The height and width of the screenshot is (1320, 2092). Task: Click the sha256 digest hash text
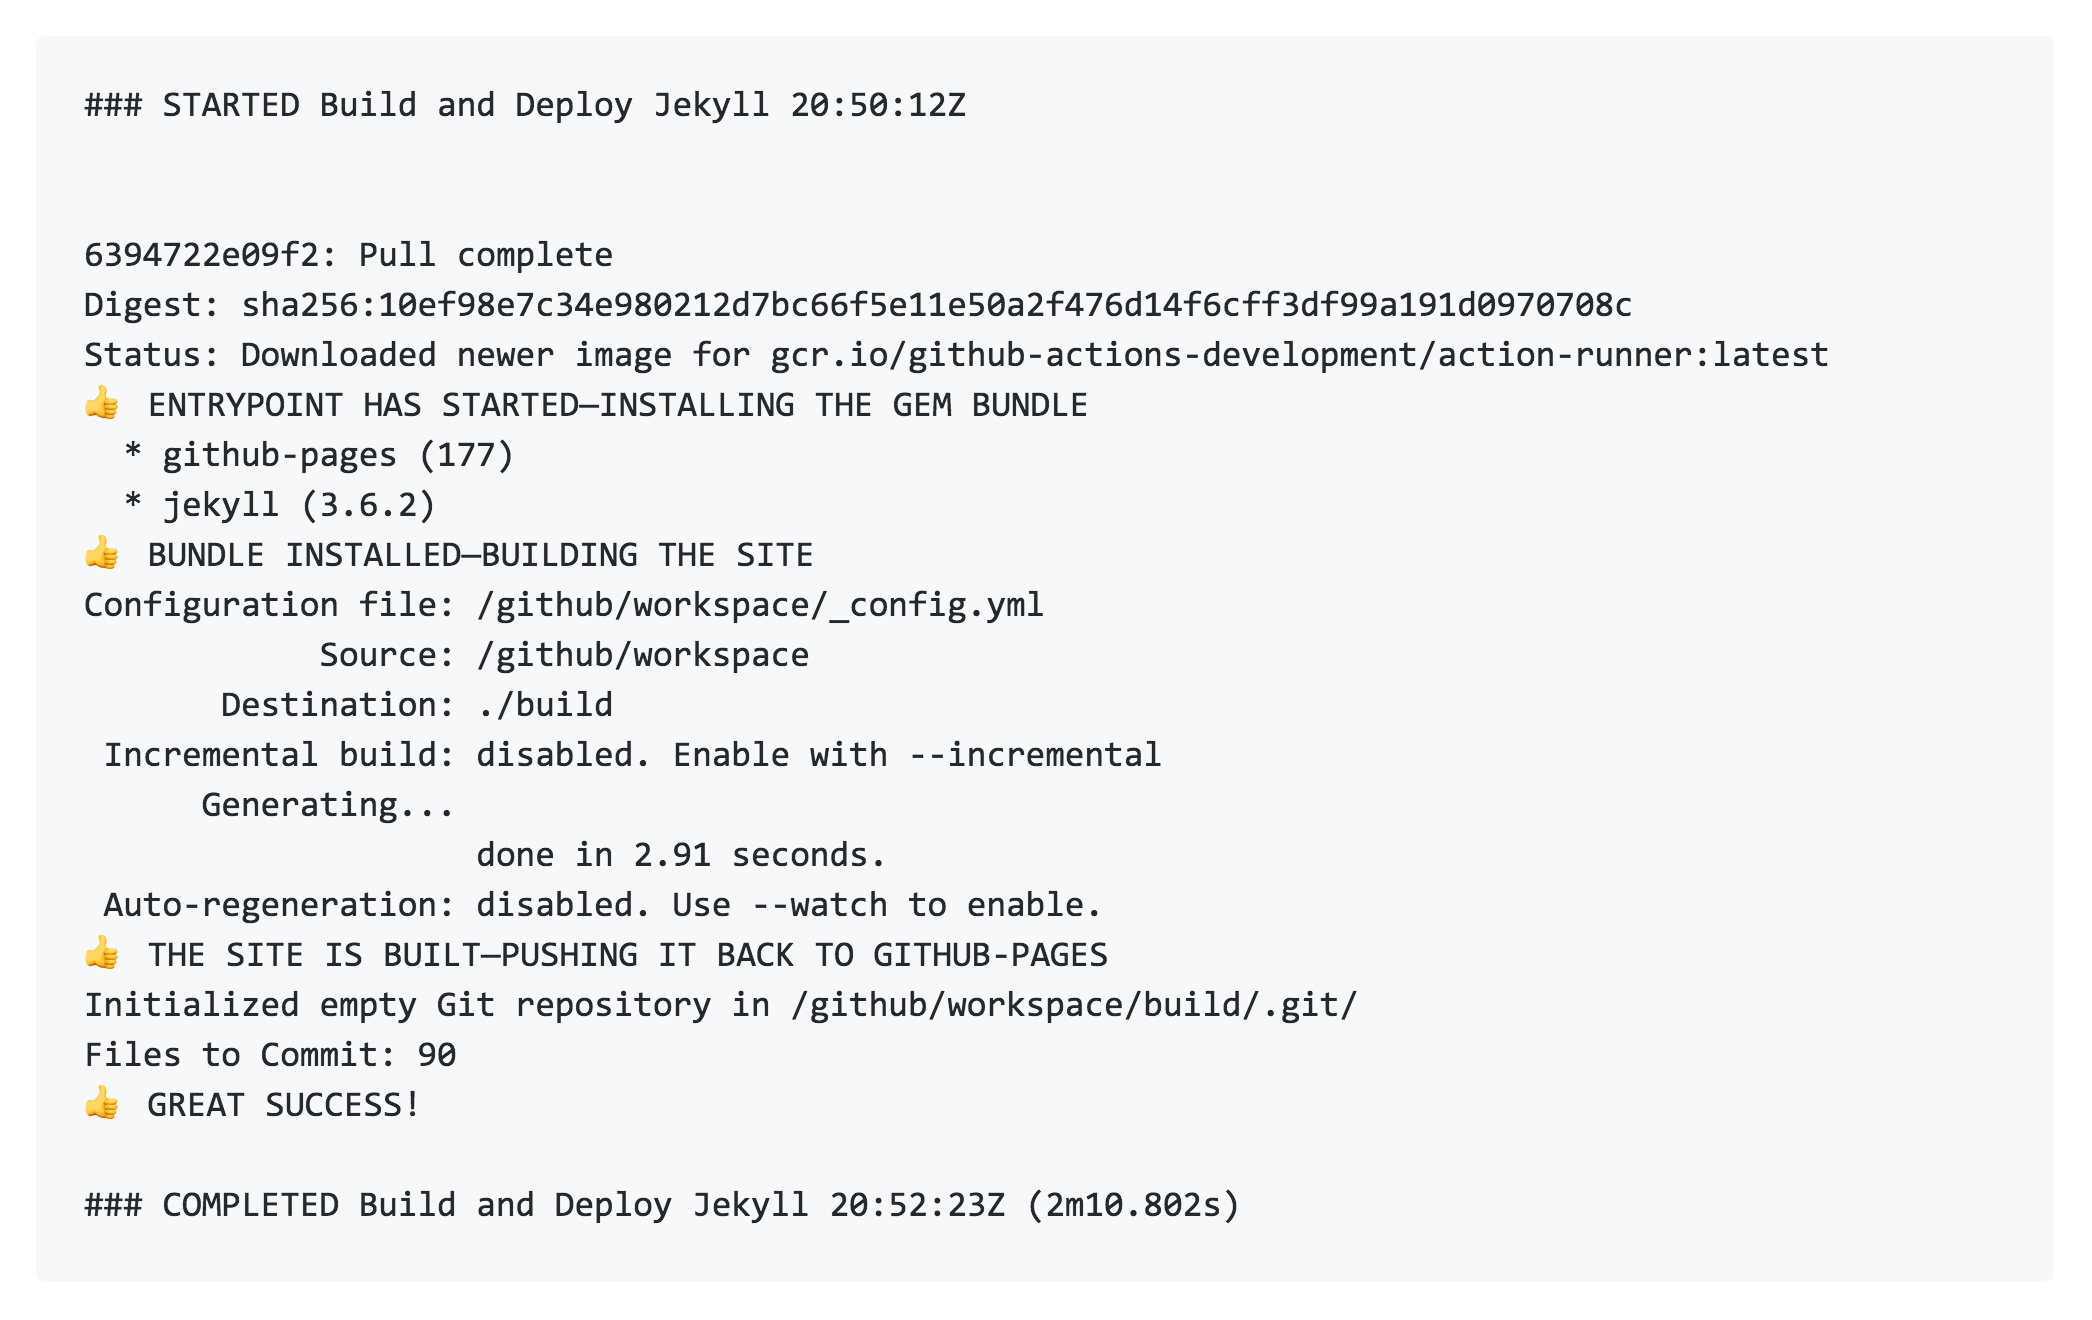(936, 304)
